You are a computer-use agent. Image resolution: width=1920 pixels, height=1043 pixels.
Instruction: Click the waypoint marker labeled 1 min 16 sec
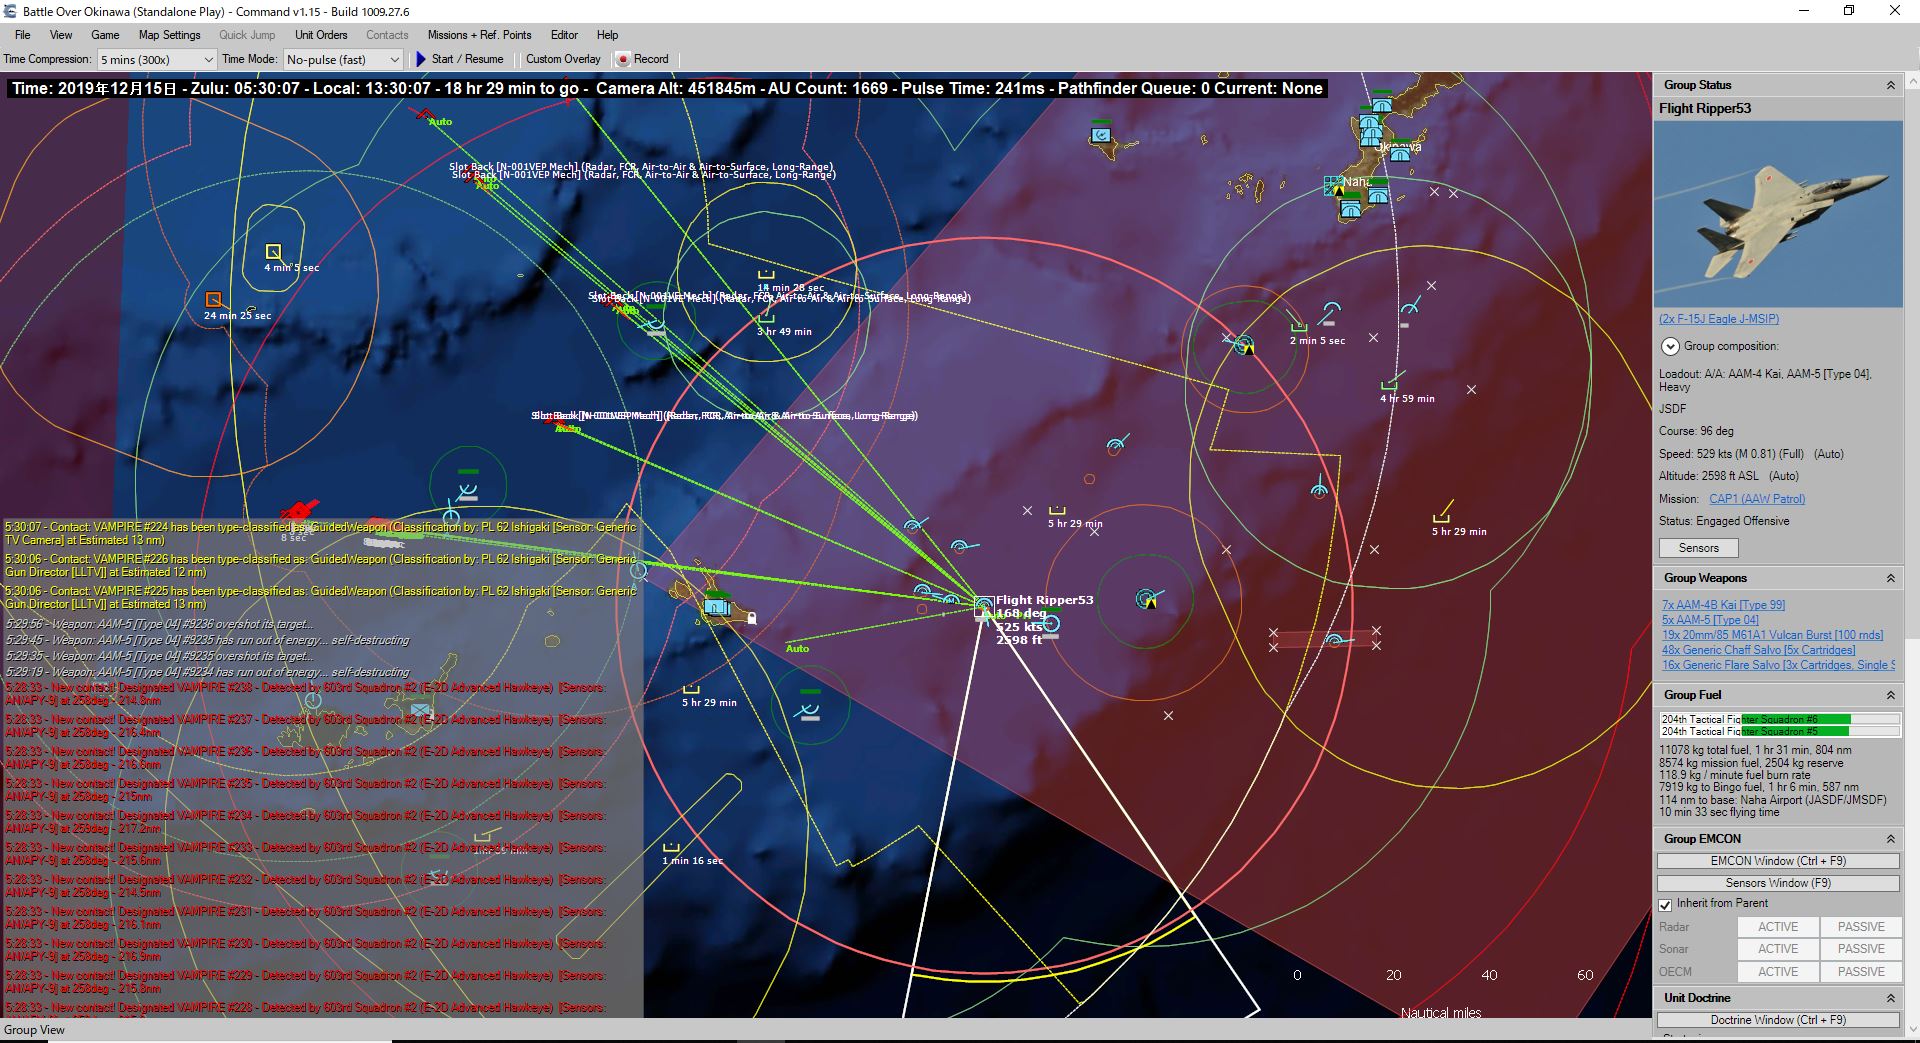(671, 847)
